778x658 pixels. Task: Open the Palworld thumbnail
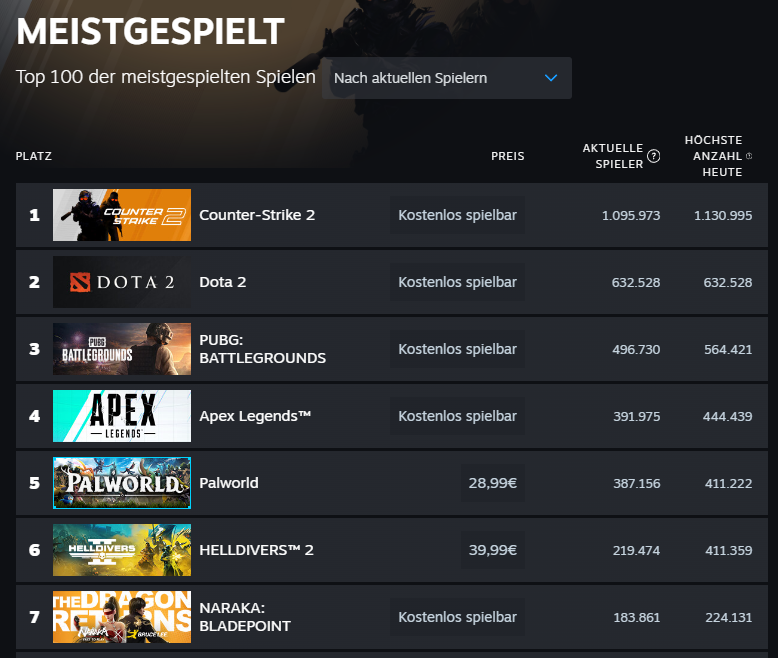coord(122,483)
